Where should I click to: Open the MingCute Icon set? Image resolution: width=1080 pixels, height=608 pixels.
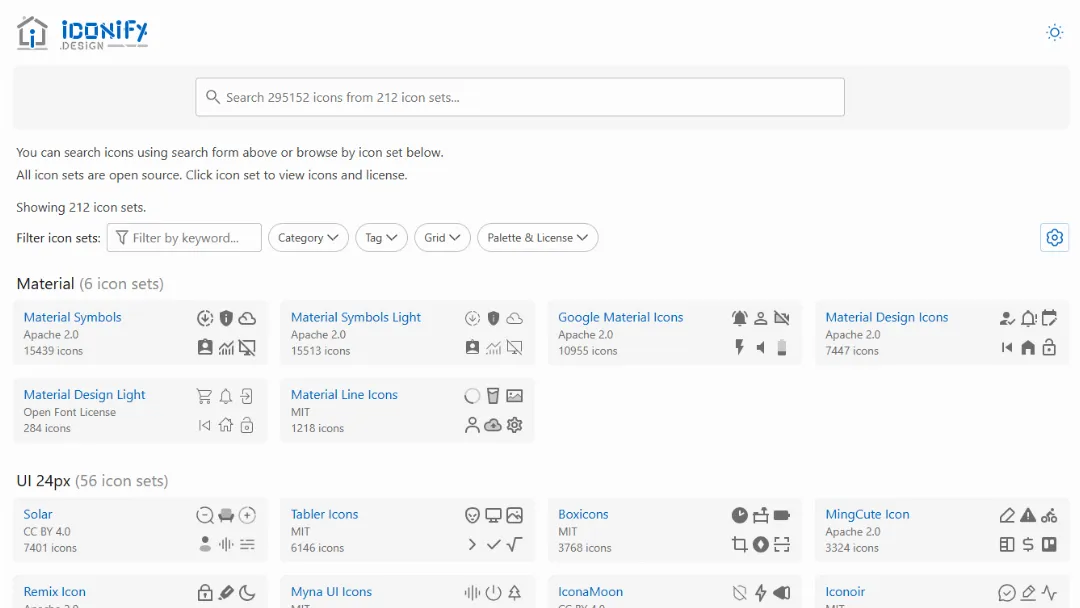[x=867, y=514]
